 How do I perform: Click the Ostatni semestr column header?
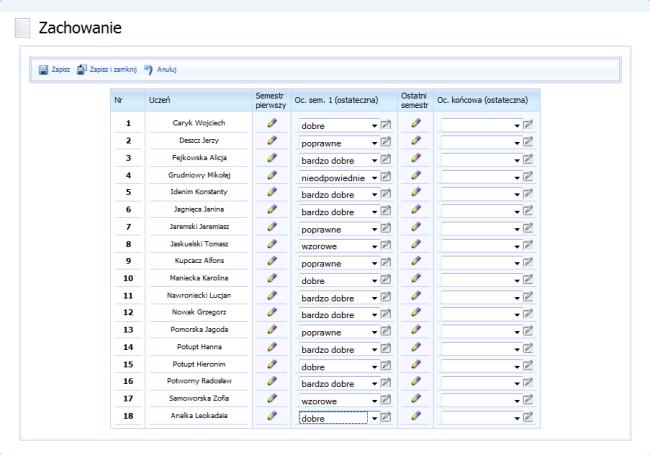(415, 101)
